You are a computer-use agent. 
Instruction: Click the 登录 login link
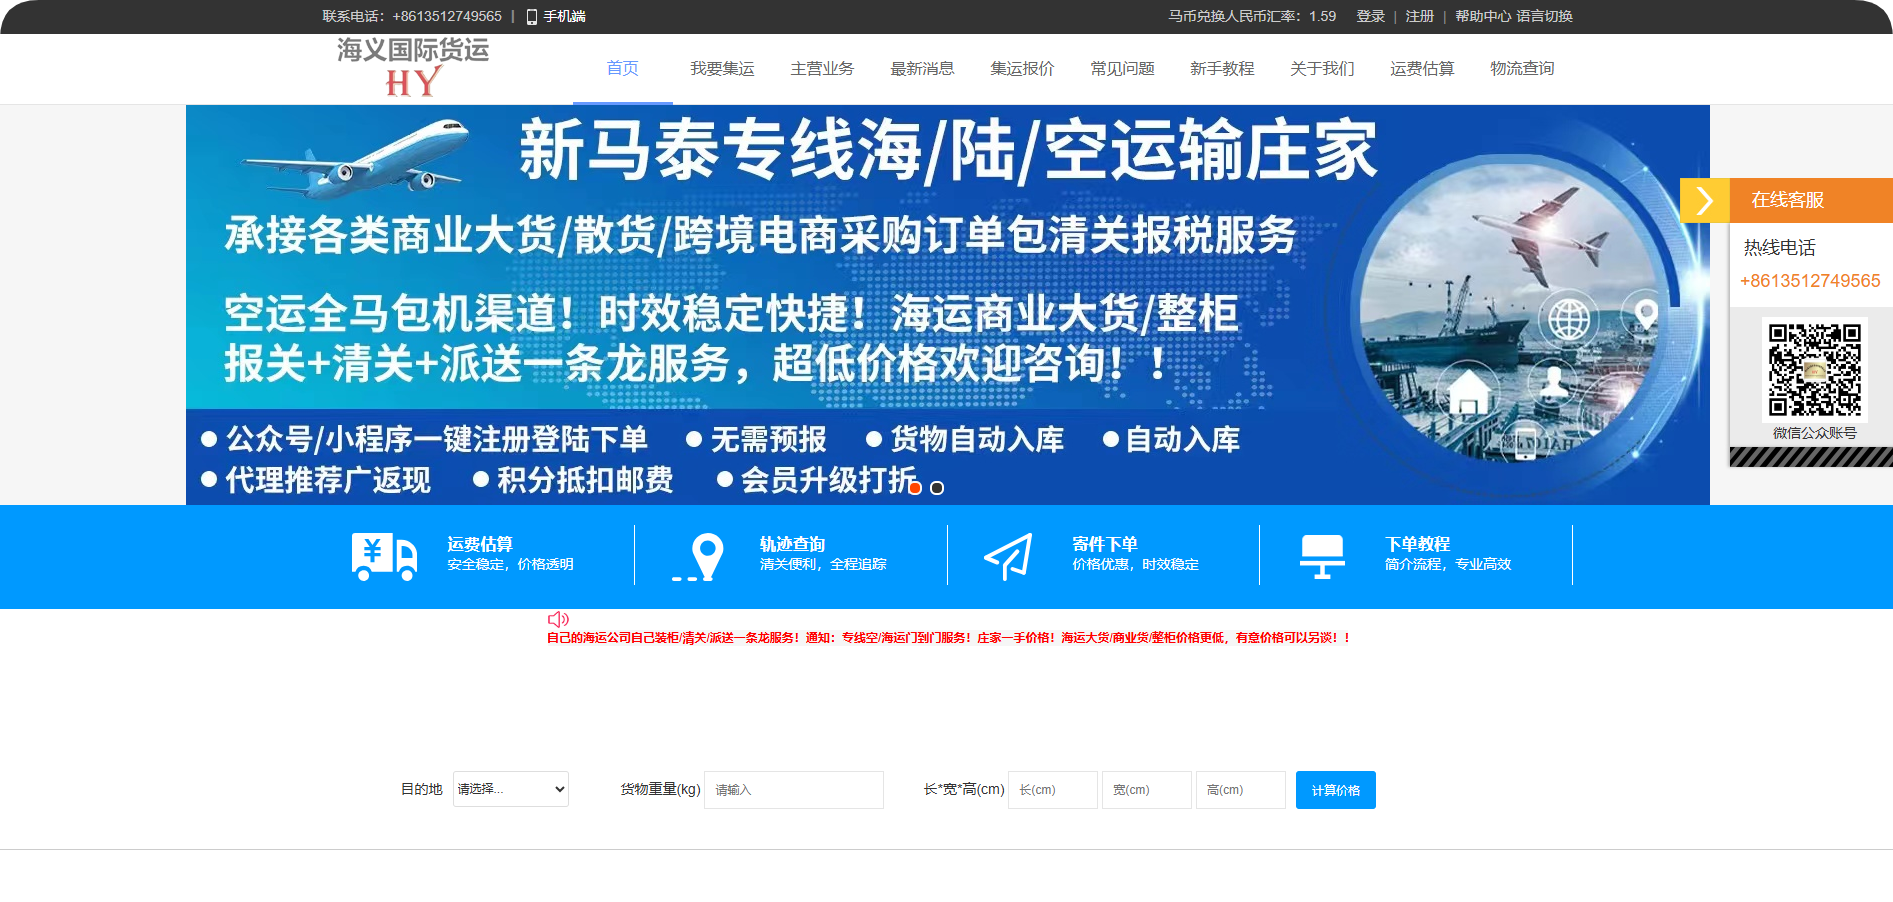click(1370, 17)
